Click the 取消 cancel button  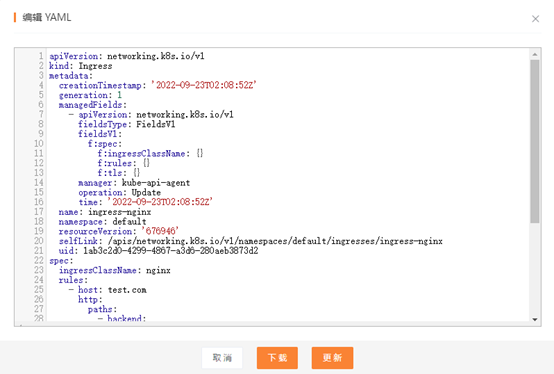click(222, 358)
